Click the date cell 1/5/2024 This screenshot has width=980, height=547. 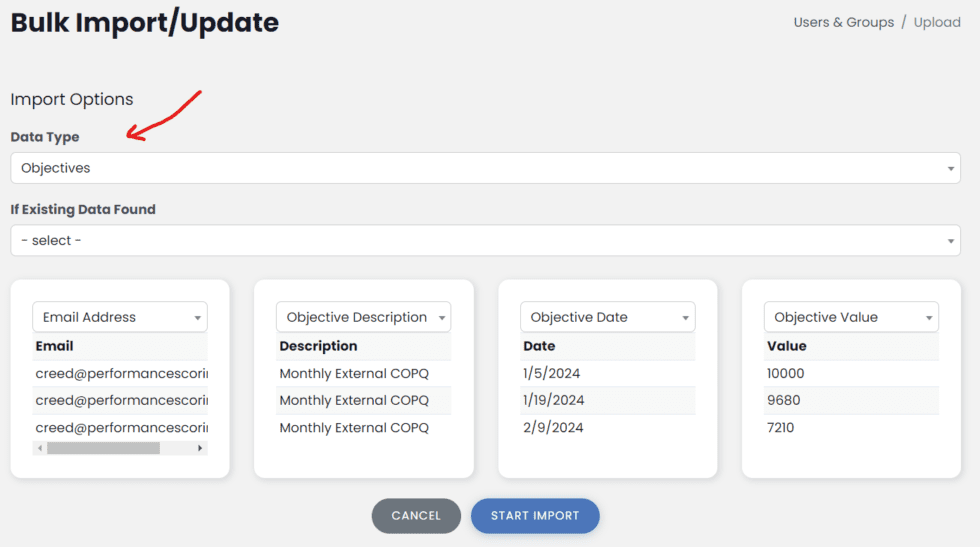(551, 374)
